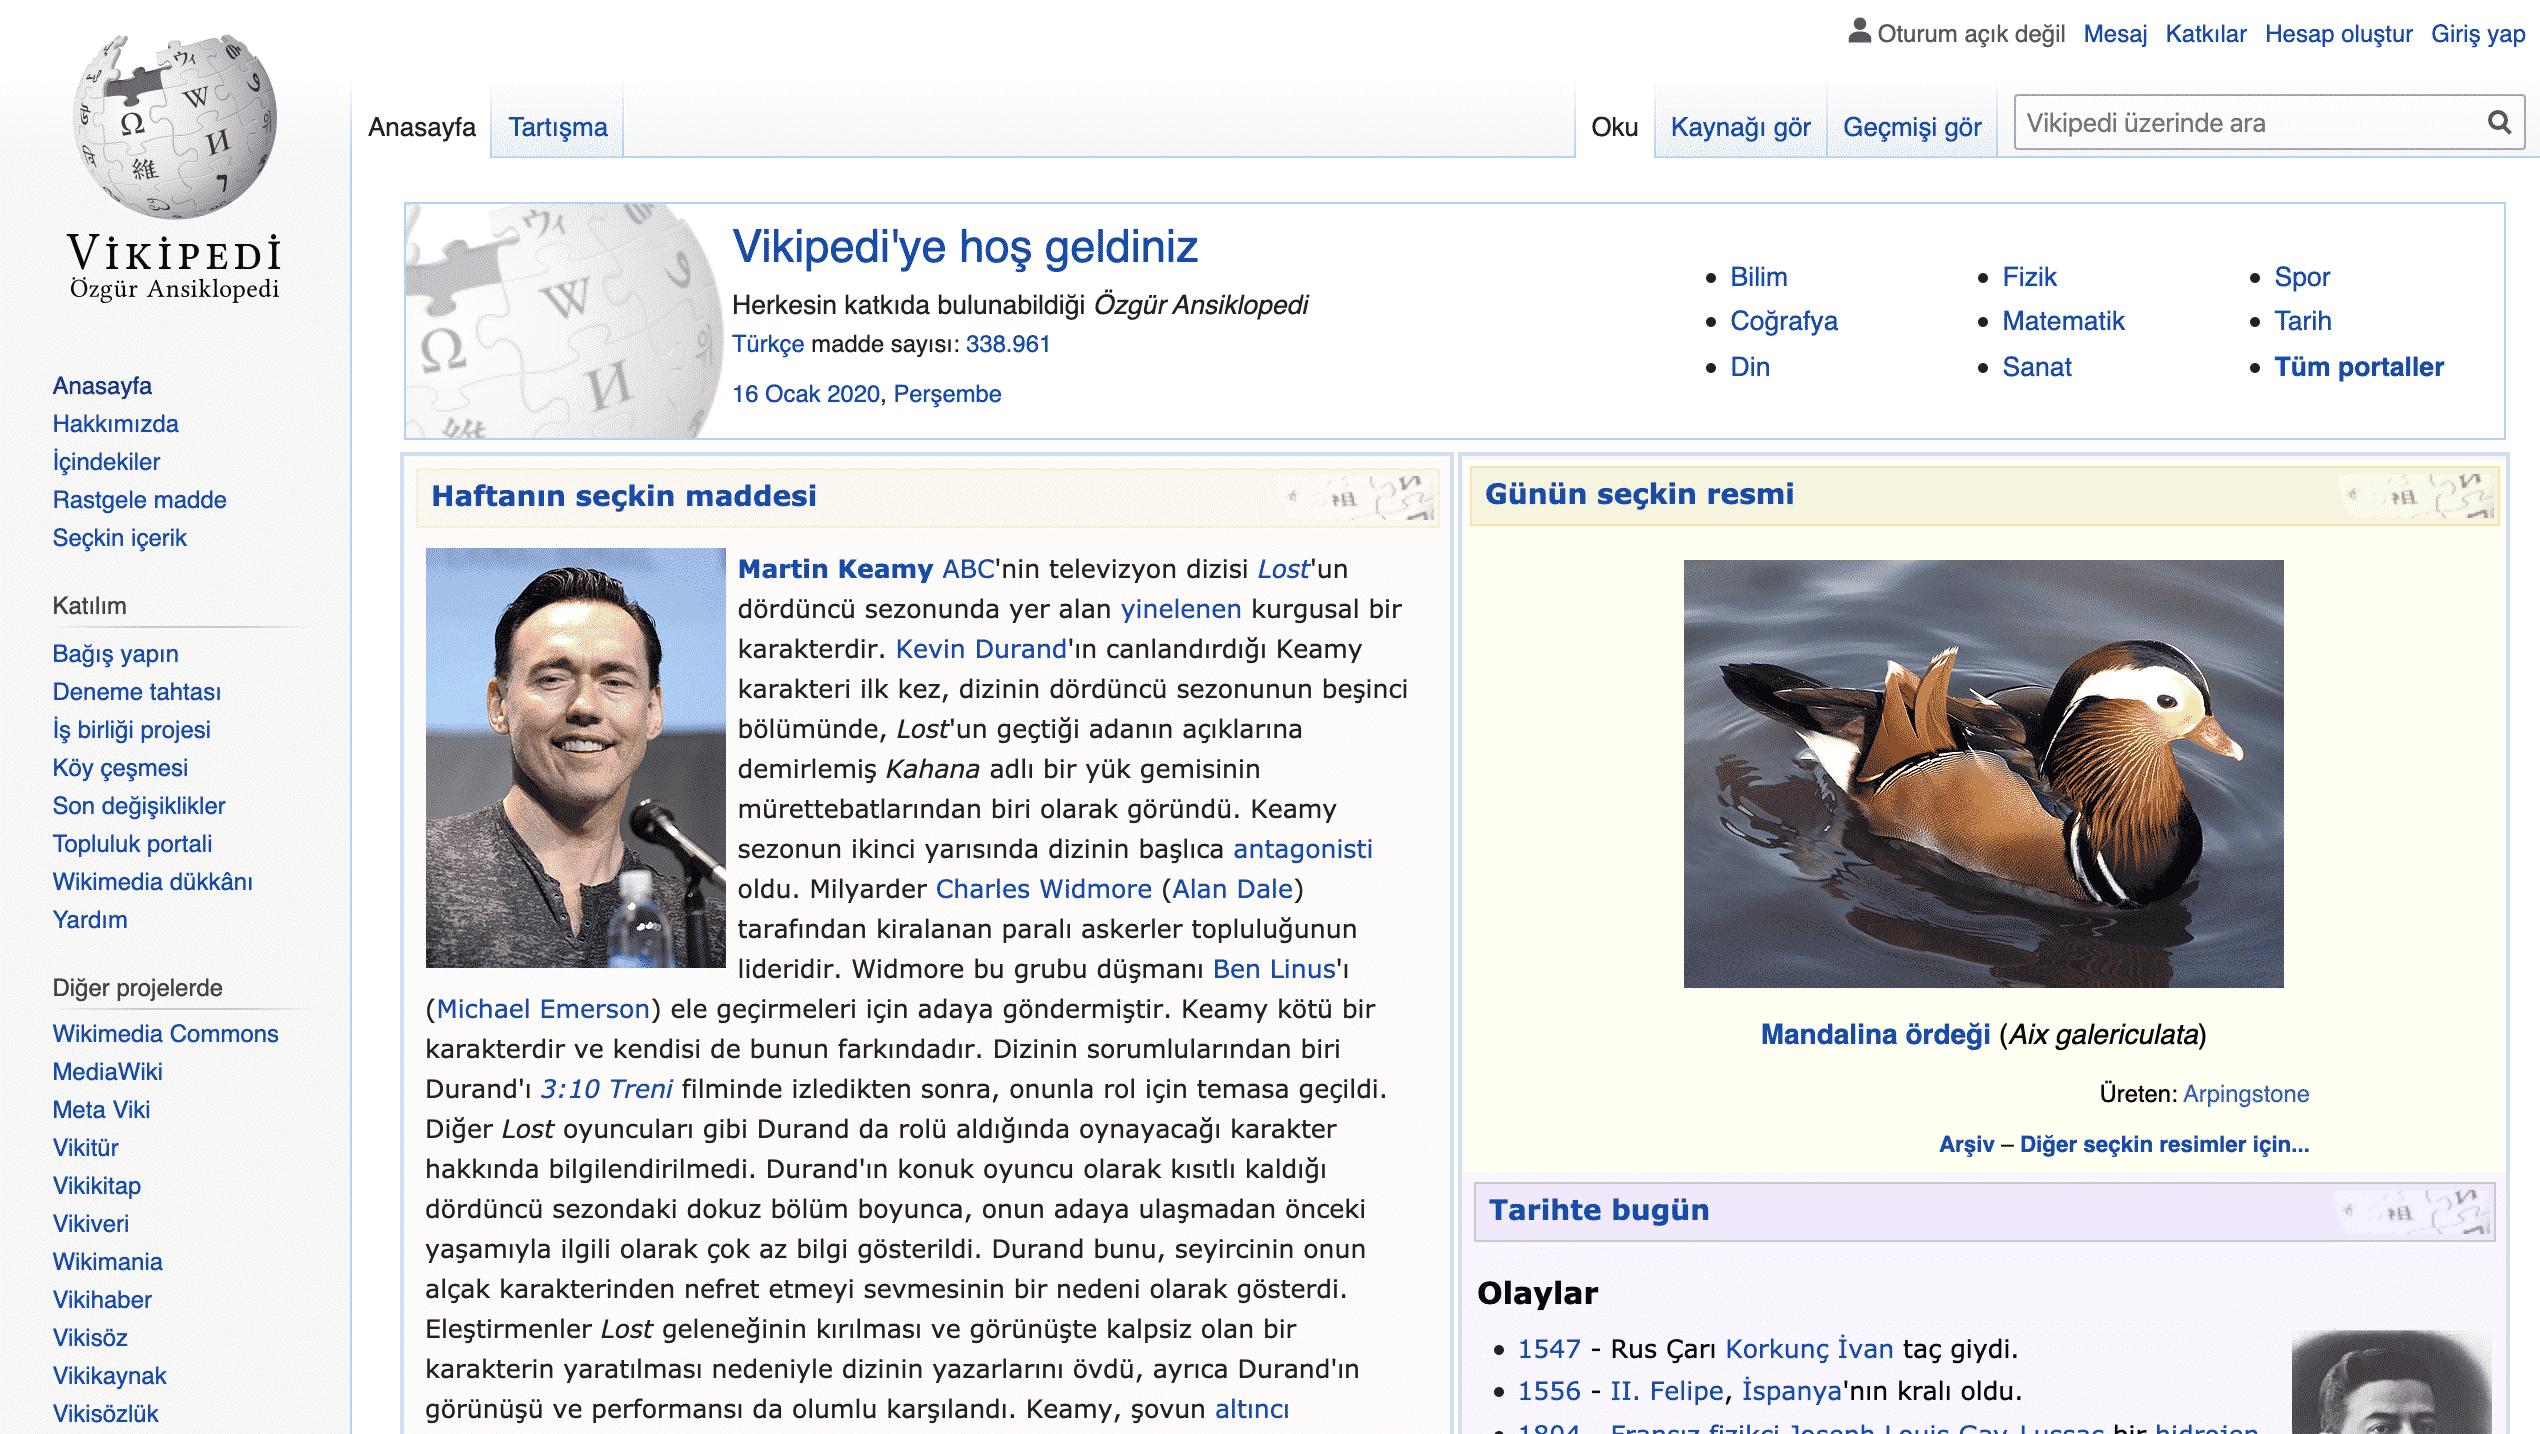Open the Kaynağı gör view
Viewport: 2540px width, 1434px height.
[1740, 126]
